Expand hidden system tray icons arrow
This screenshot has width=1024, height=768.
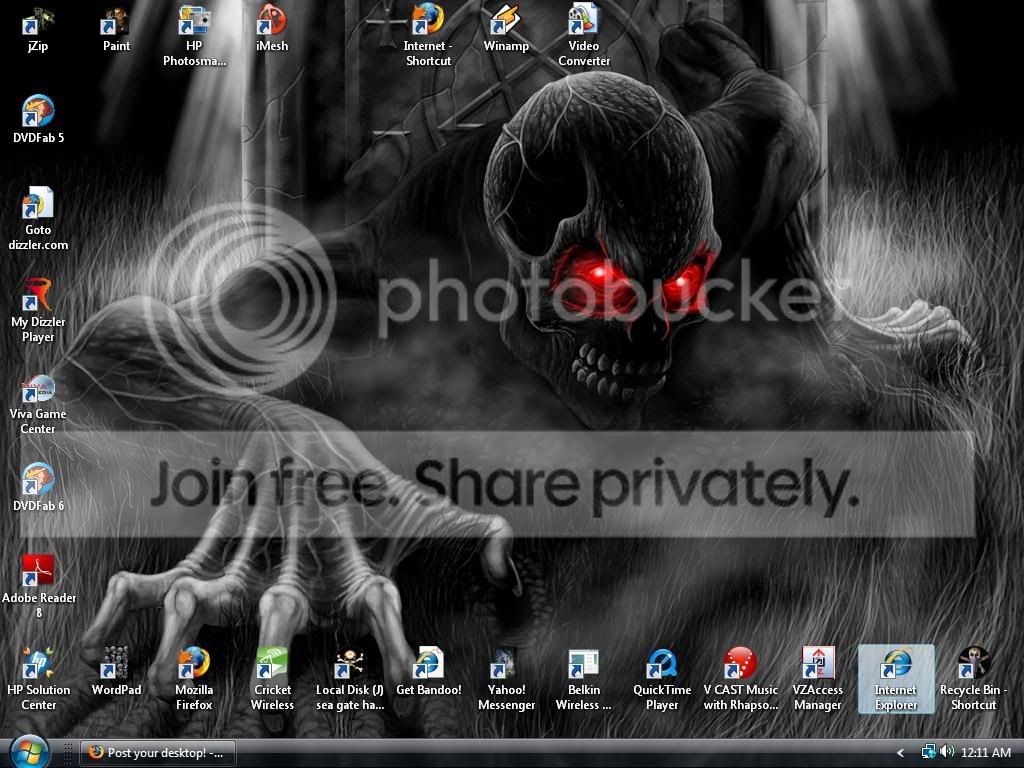coord(901,753)
